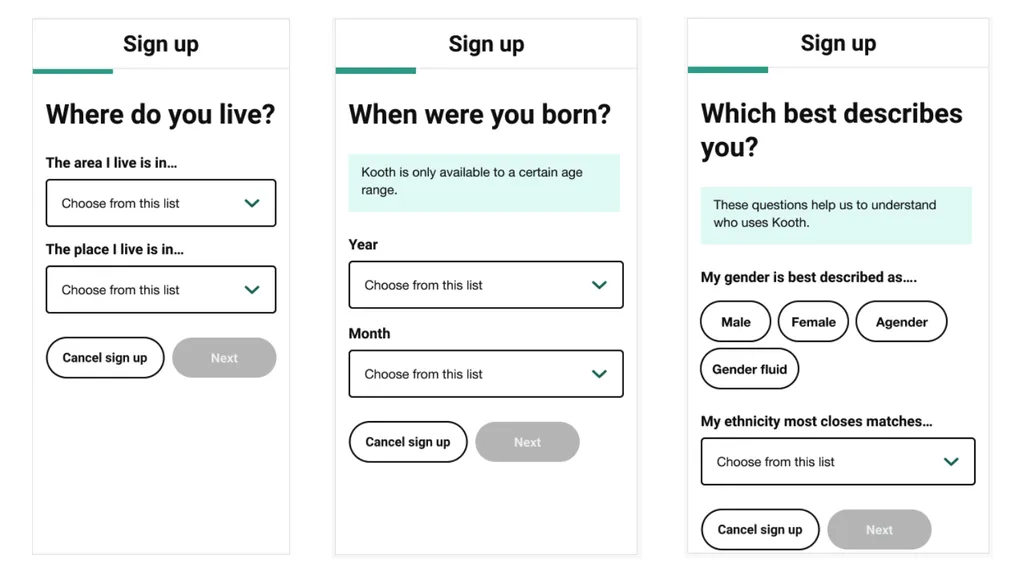Click chevron of 'The area I live is in' dropdown

(252, 203)
